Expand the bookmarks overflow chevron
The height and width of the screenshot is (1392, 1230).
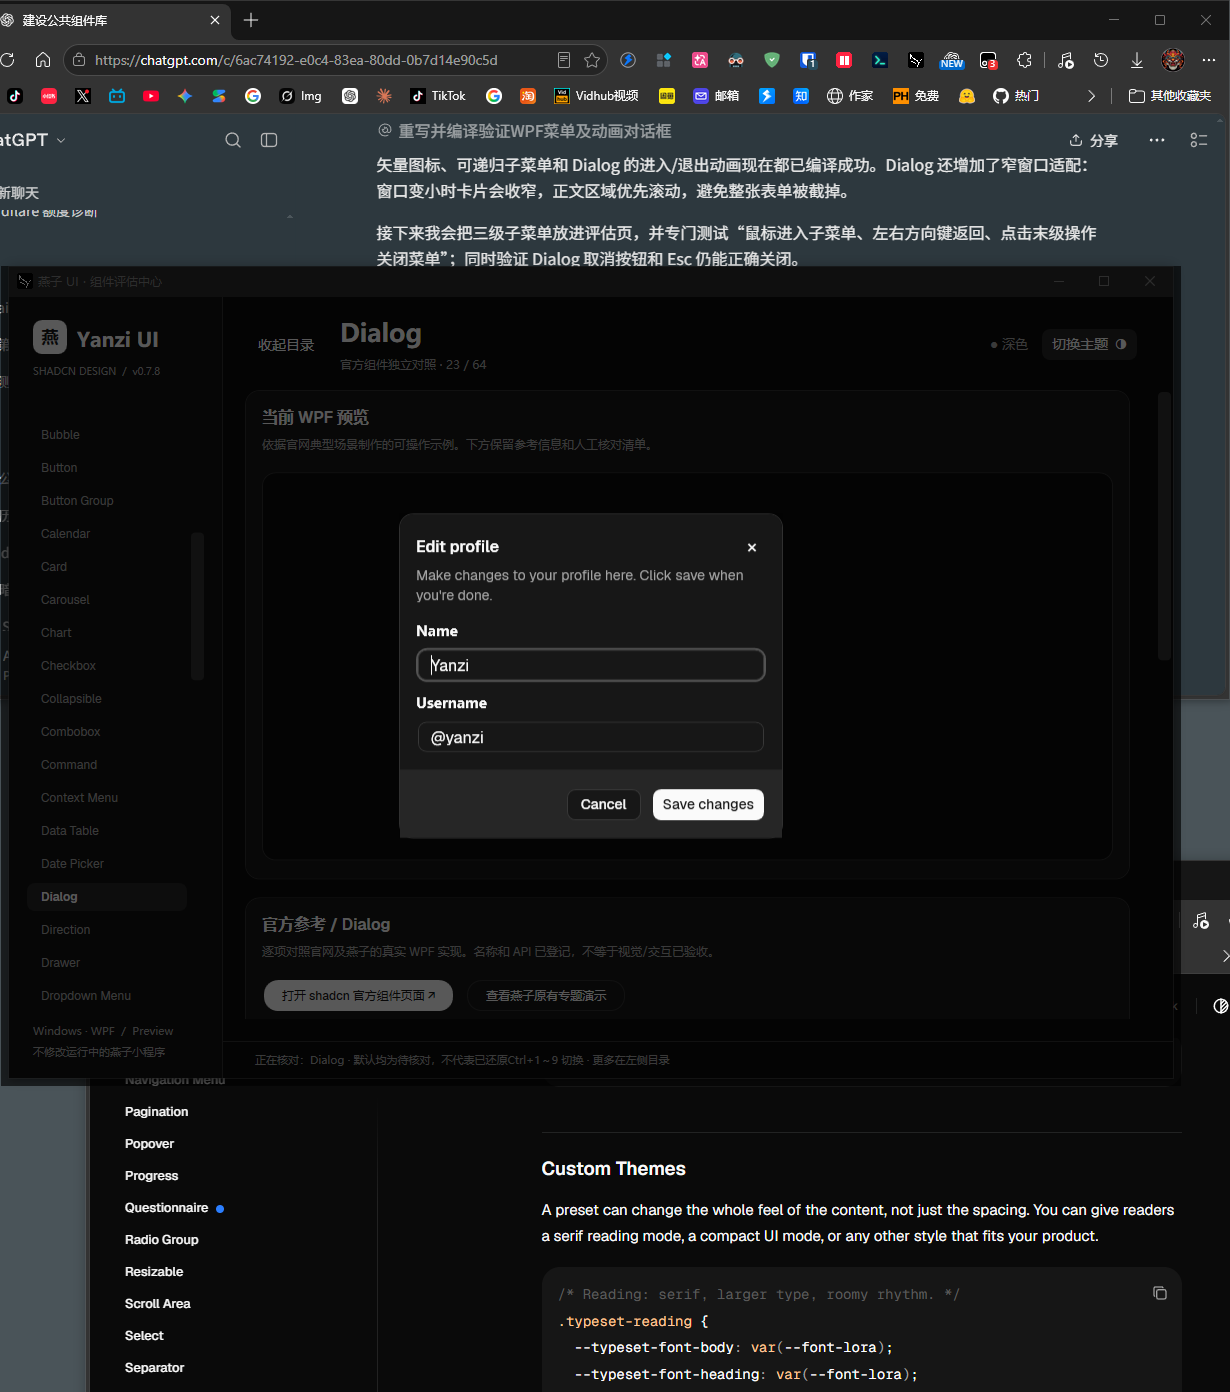[1091, 96]
